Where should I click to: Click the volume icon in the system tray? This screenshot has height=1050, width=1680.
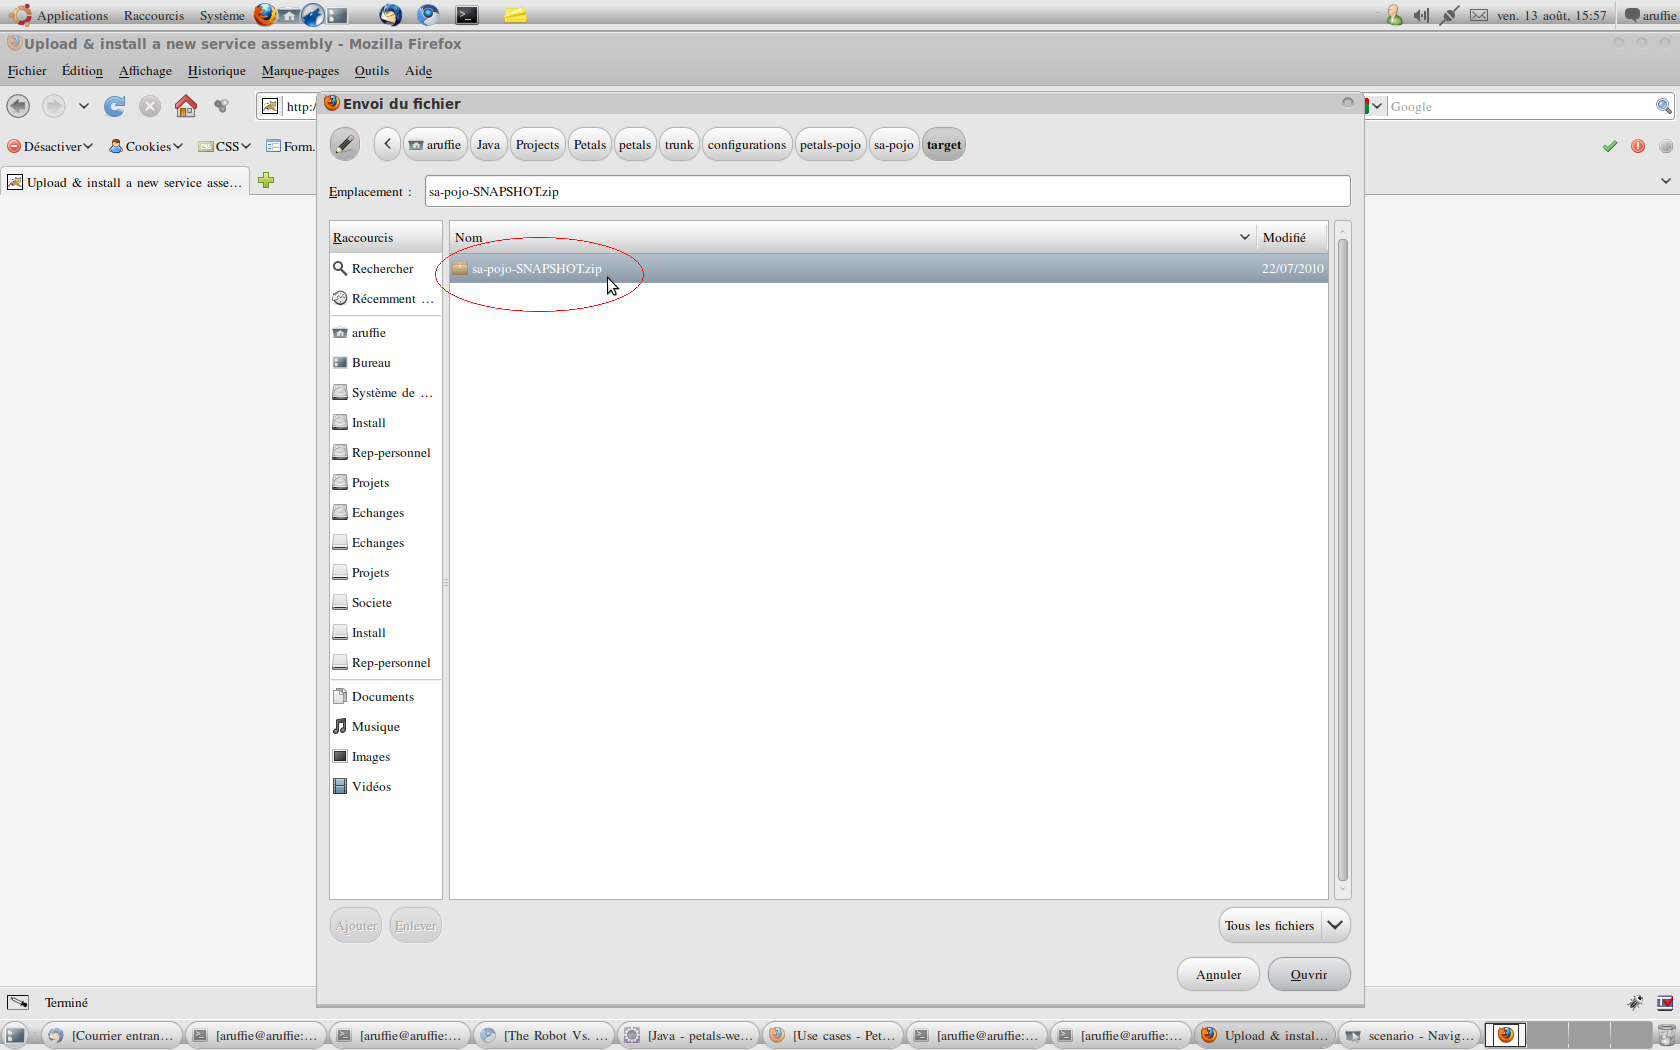point(1421,15)
